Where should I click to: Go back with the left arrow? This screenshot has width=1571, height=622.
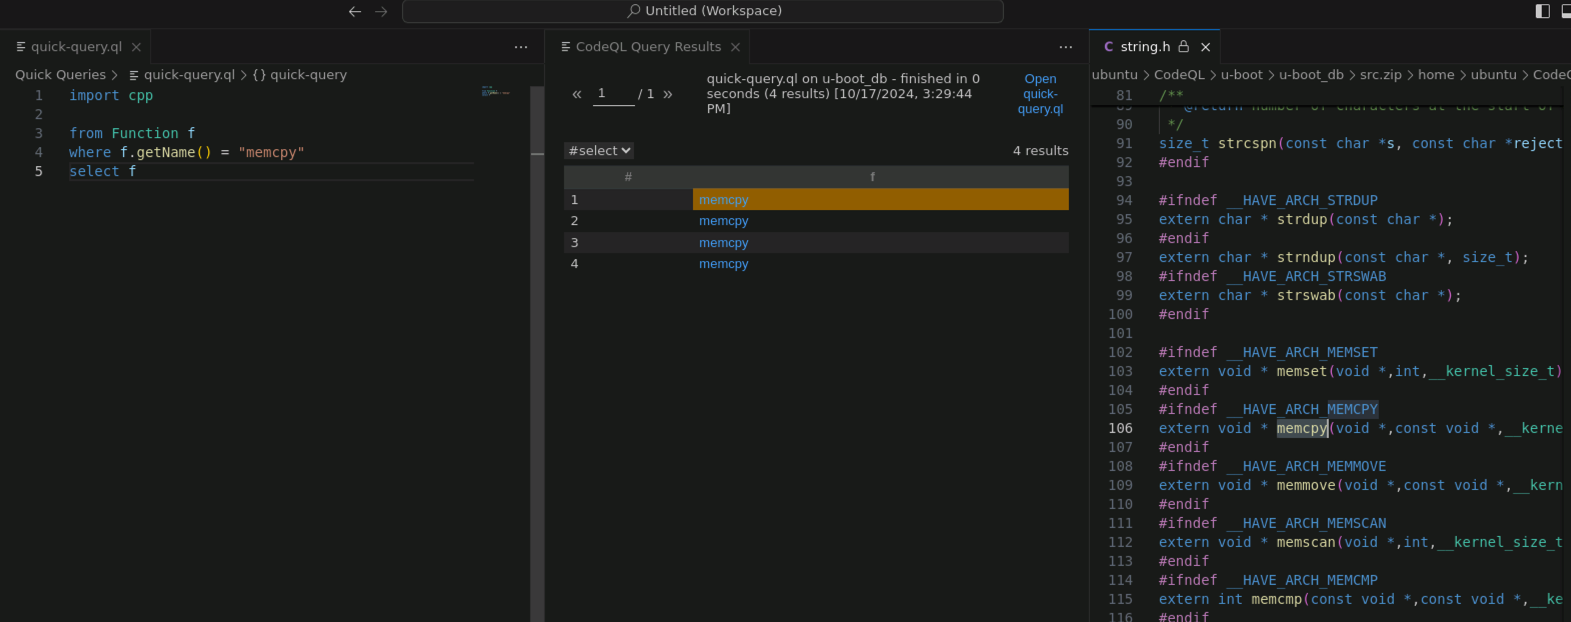pyautogui.click(x=355, y=11)
